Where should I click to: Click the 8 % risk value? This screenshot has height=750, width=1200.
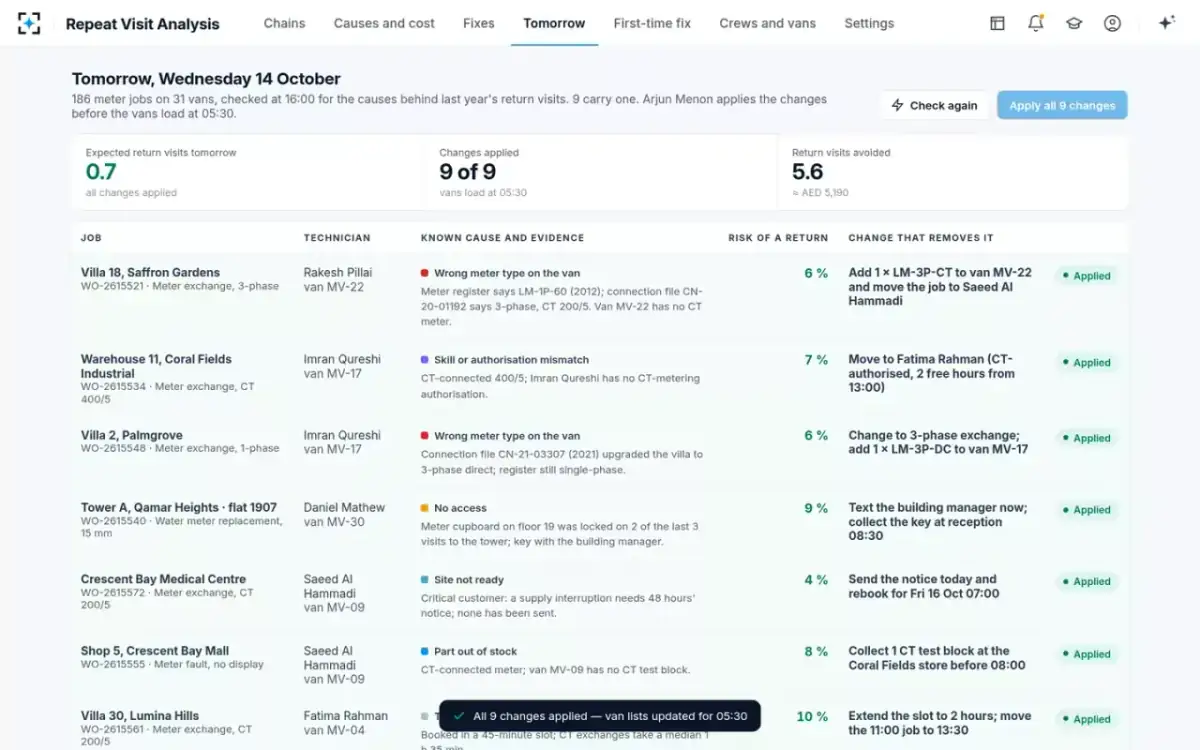(x=816, y=652)
